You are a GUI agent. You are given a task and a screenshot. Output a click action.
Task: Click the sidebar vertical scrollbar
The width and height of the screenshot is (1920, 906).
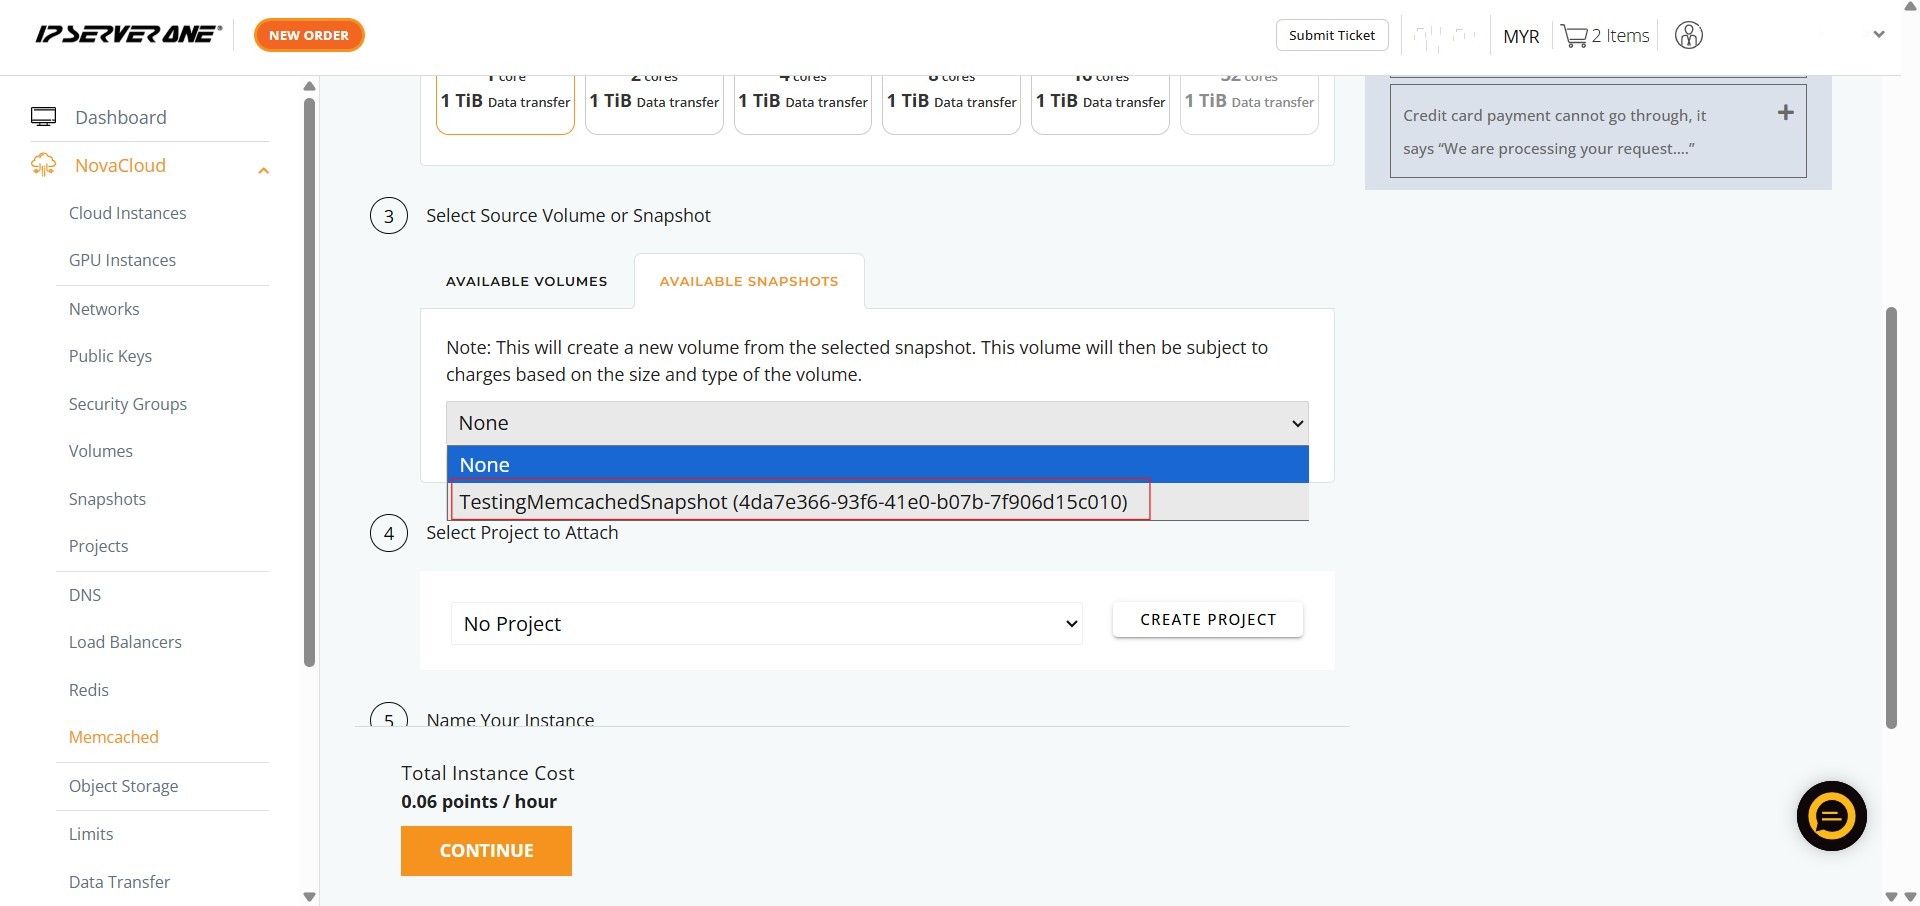coord(309,380)
